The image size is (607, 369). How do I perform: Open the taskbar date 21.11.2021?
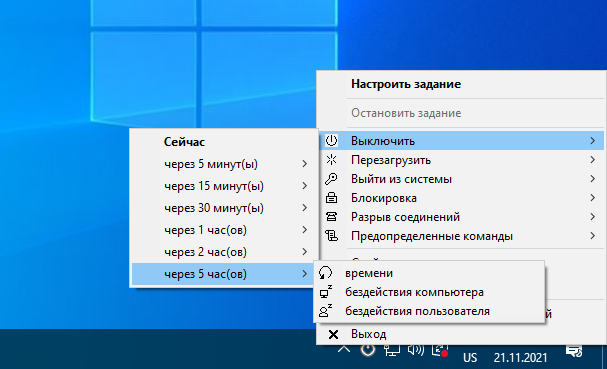520,357
